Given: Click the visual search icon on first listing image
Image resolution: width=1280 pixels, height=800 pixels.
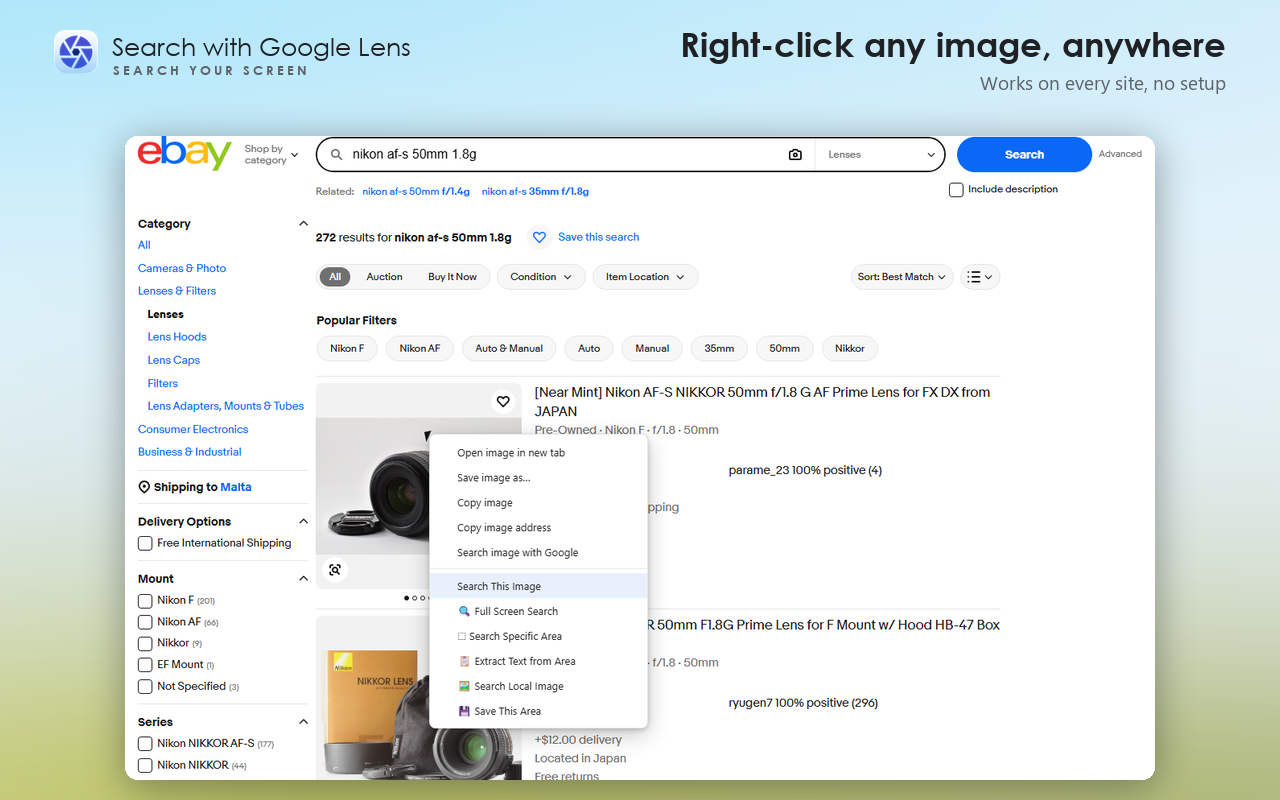Looking at the screenshot, I should (x=335, y=570).
